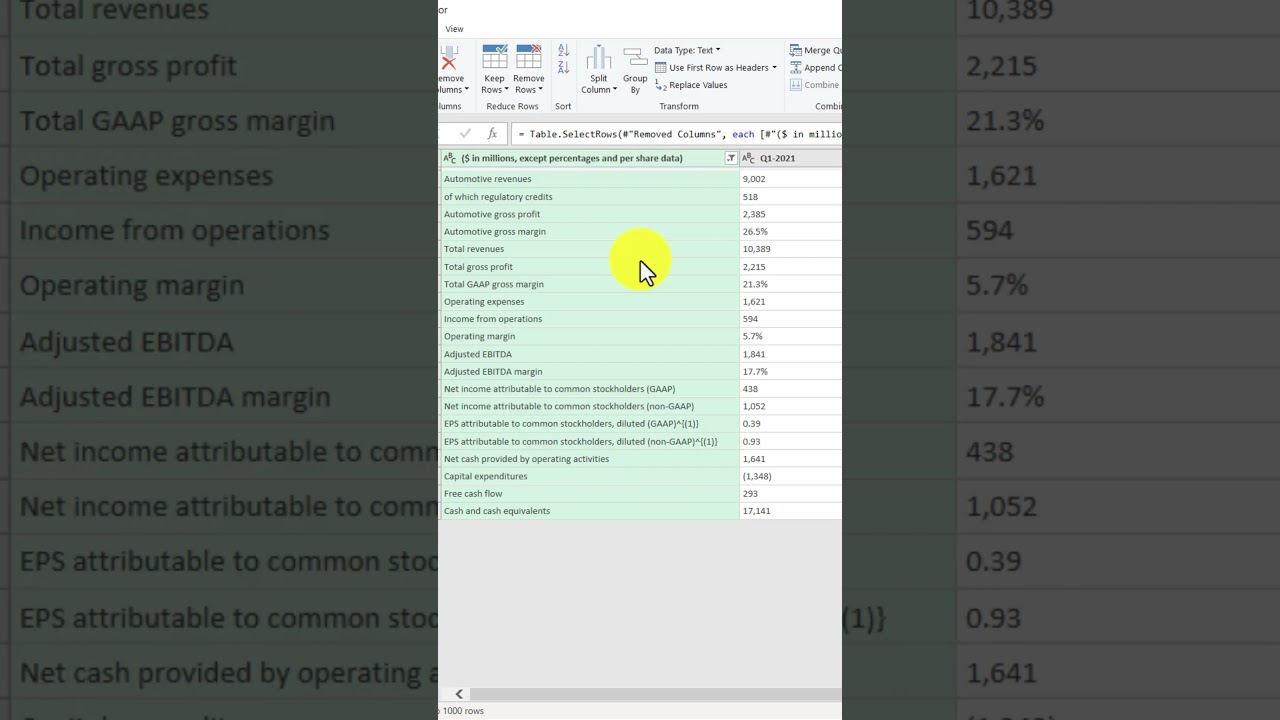1280x720 pixels.
Task: Click the value 26.5%
Action: point(755,232)
